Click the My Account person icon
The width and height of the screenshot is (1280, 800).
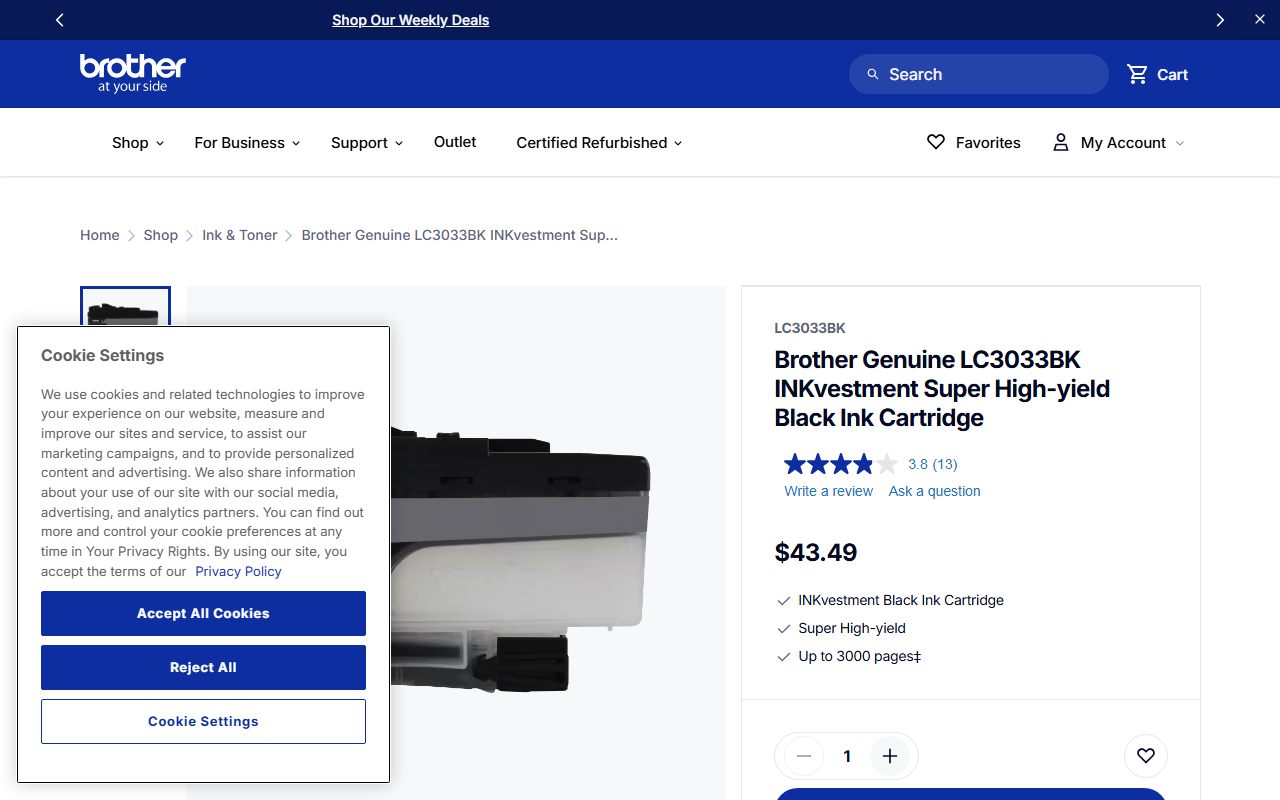[1061, 143]
